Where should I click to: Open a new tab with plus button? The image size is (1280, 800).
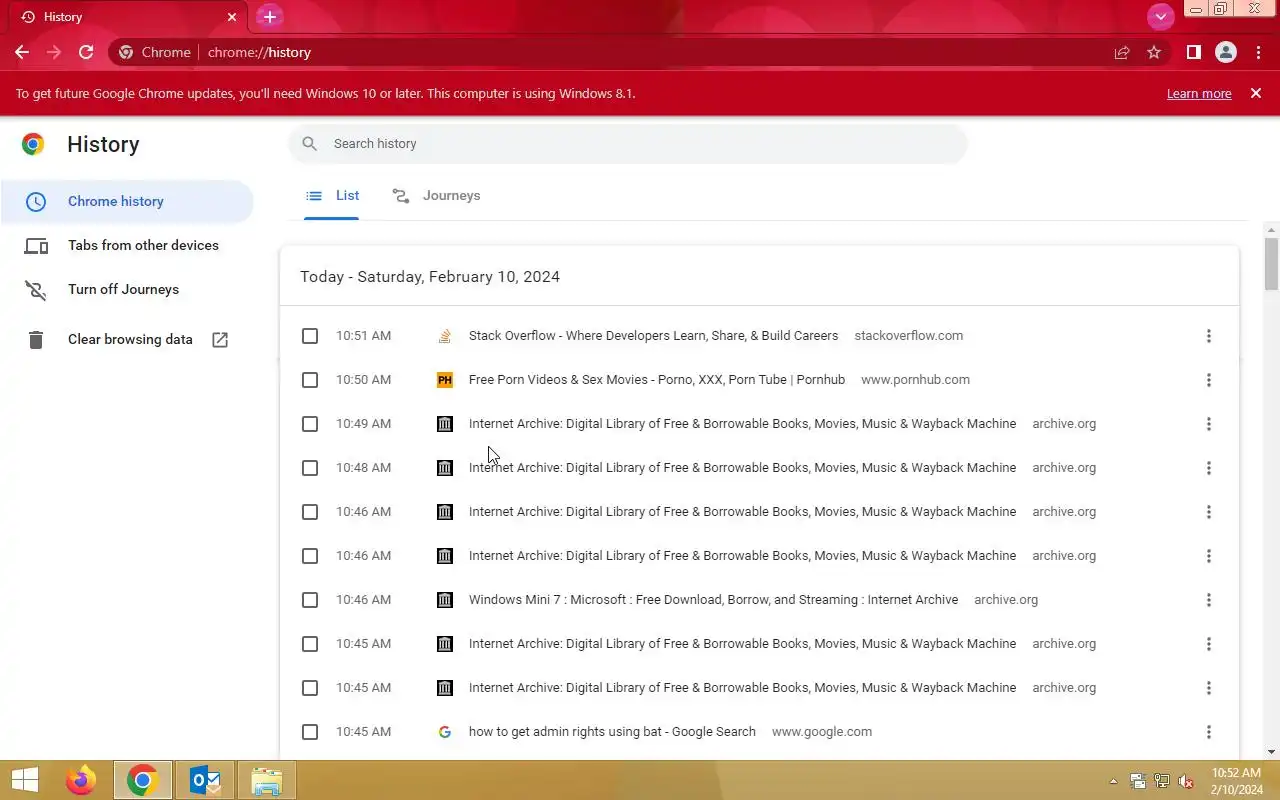269,17
